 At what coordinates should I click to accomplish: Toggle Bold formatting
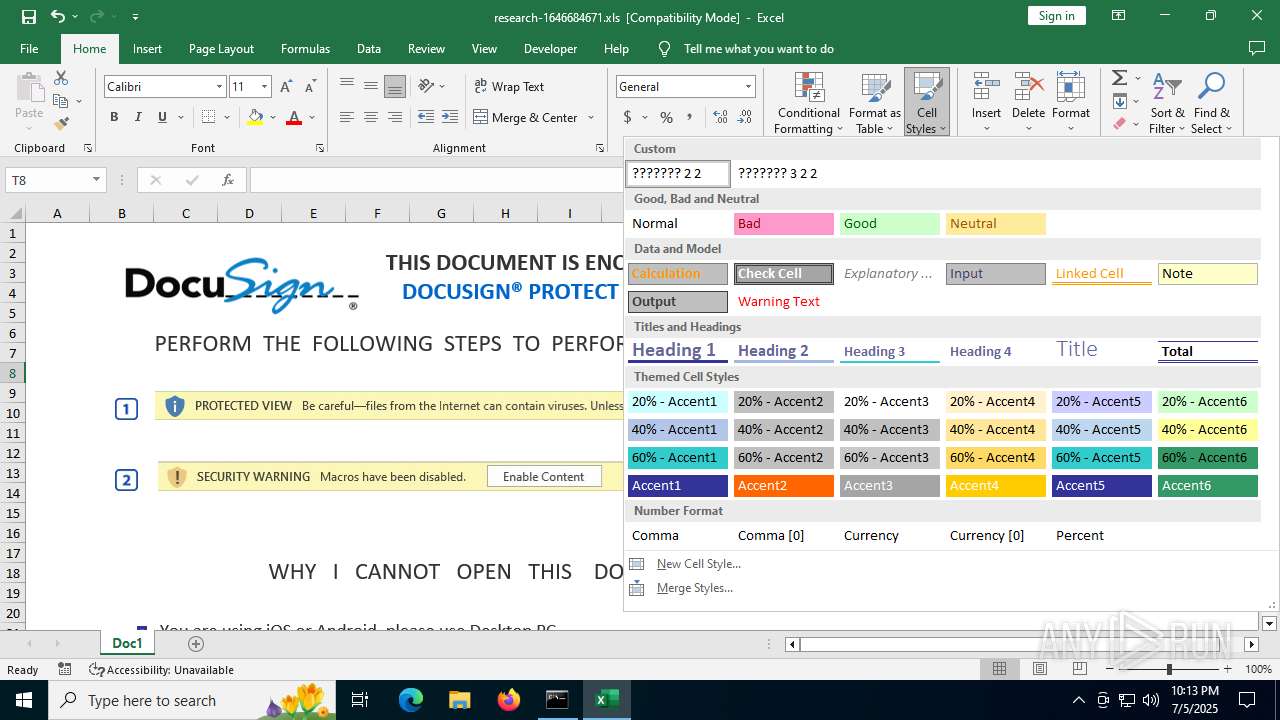point(114,118)
